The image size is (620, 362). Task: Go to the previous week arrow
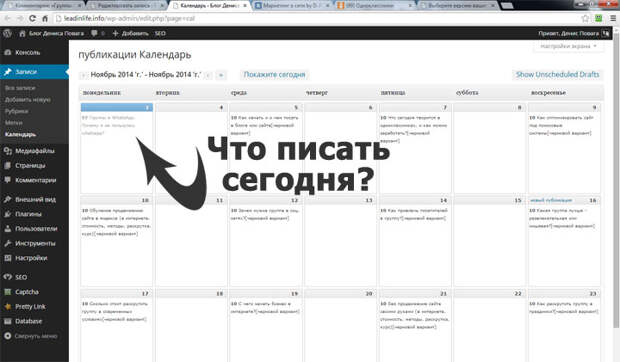click(x=83, y=75)
